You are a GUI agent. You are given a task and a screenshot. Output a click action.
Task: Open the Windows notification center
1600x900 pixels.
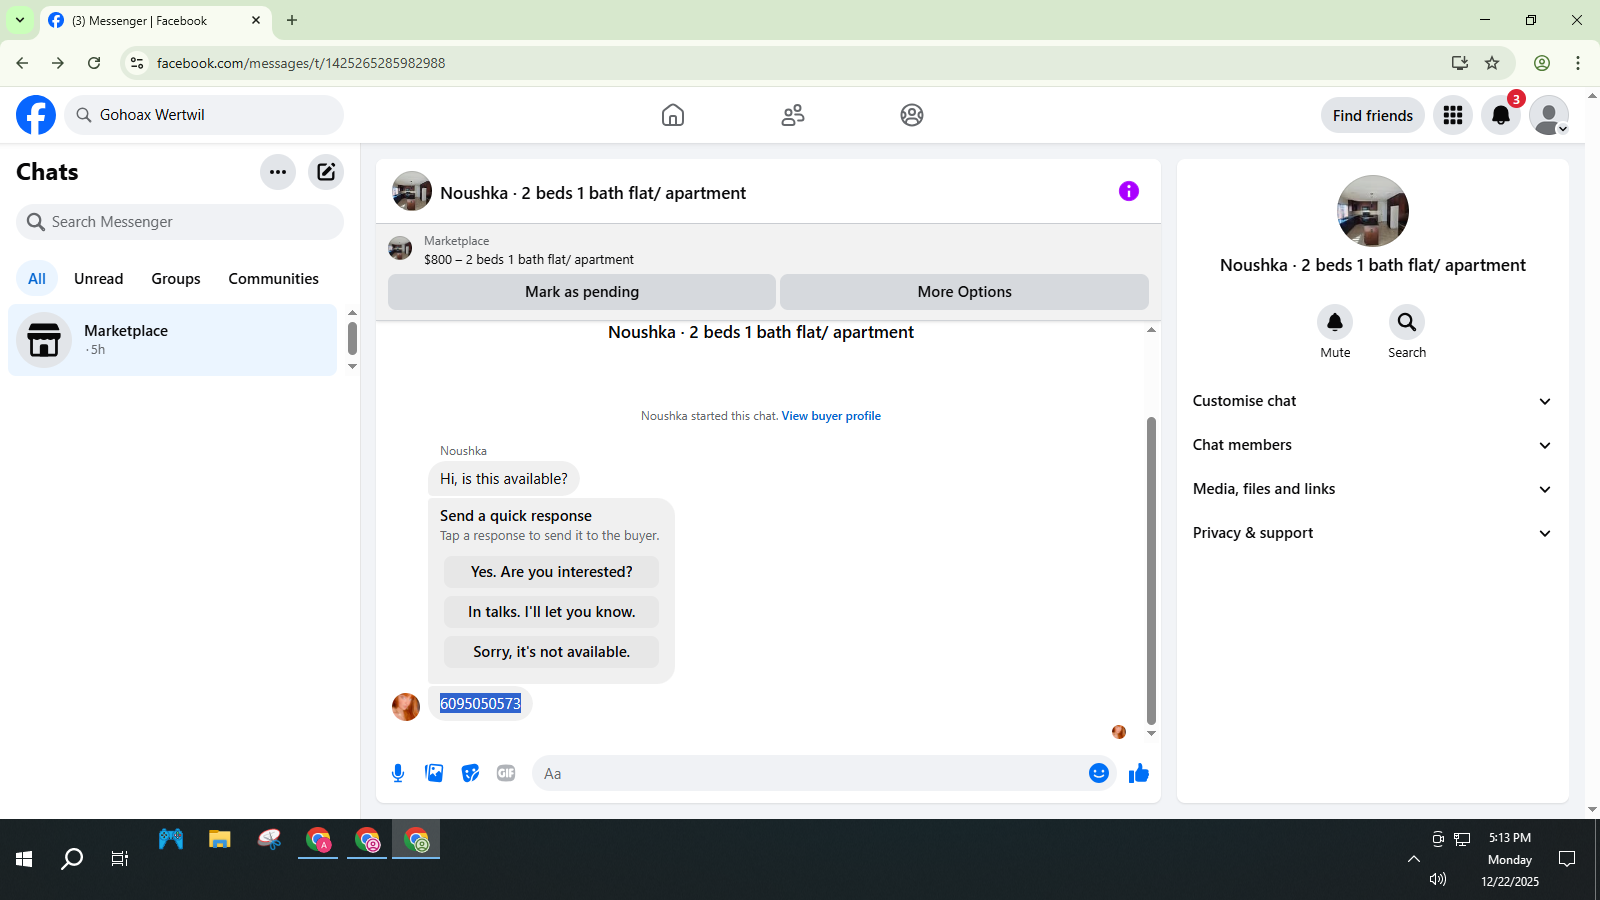1567,859
